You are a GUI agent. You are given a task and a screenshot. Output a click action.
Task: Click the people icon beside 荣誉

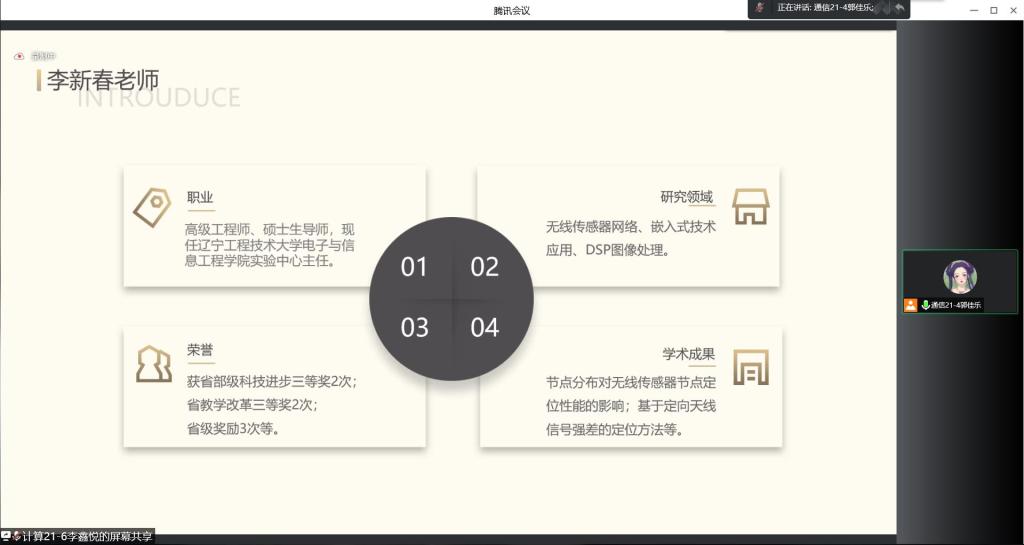(153, 364)
